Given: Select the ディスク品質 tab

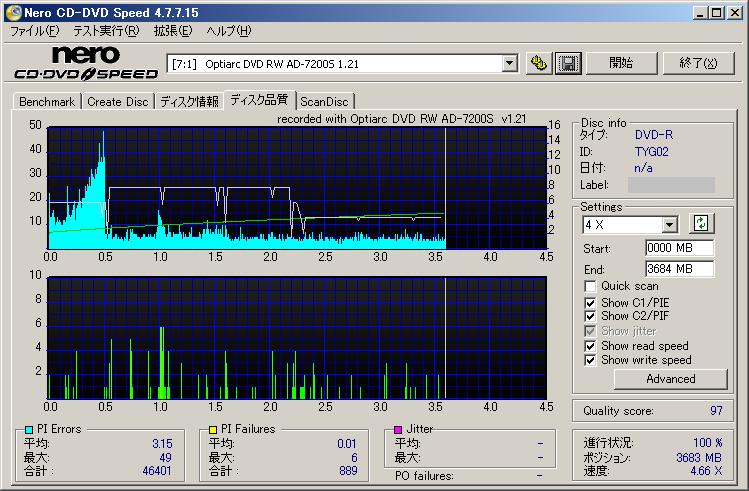Looking at the screenshot, I should (259, 100).
